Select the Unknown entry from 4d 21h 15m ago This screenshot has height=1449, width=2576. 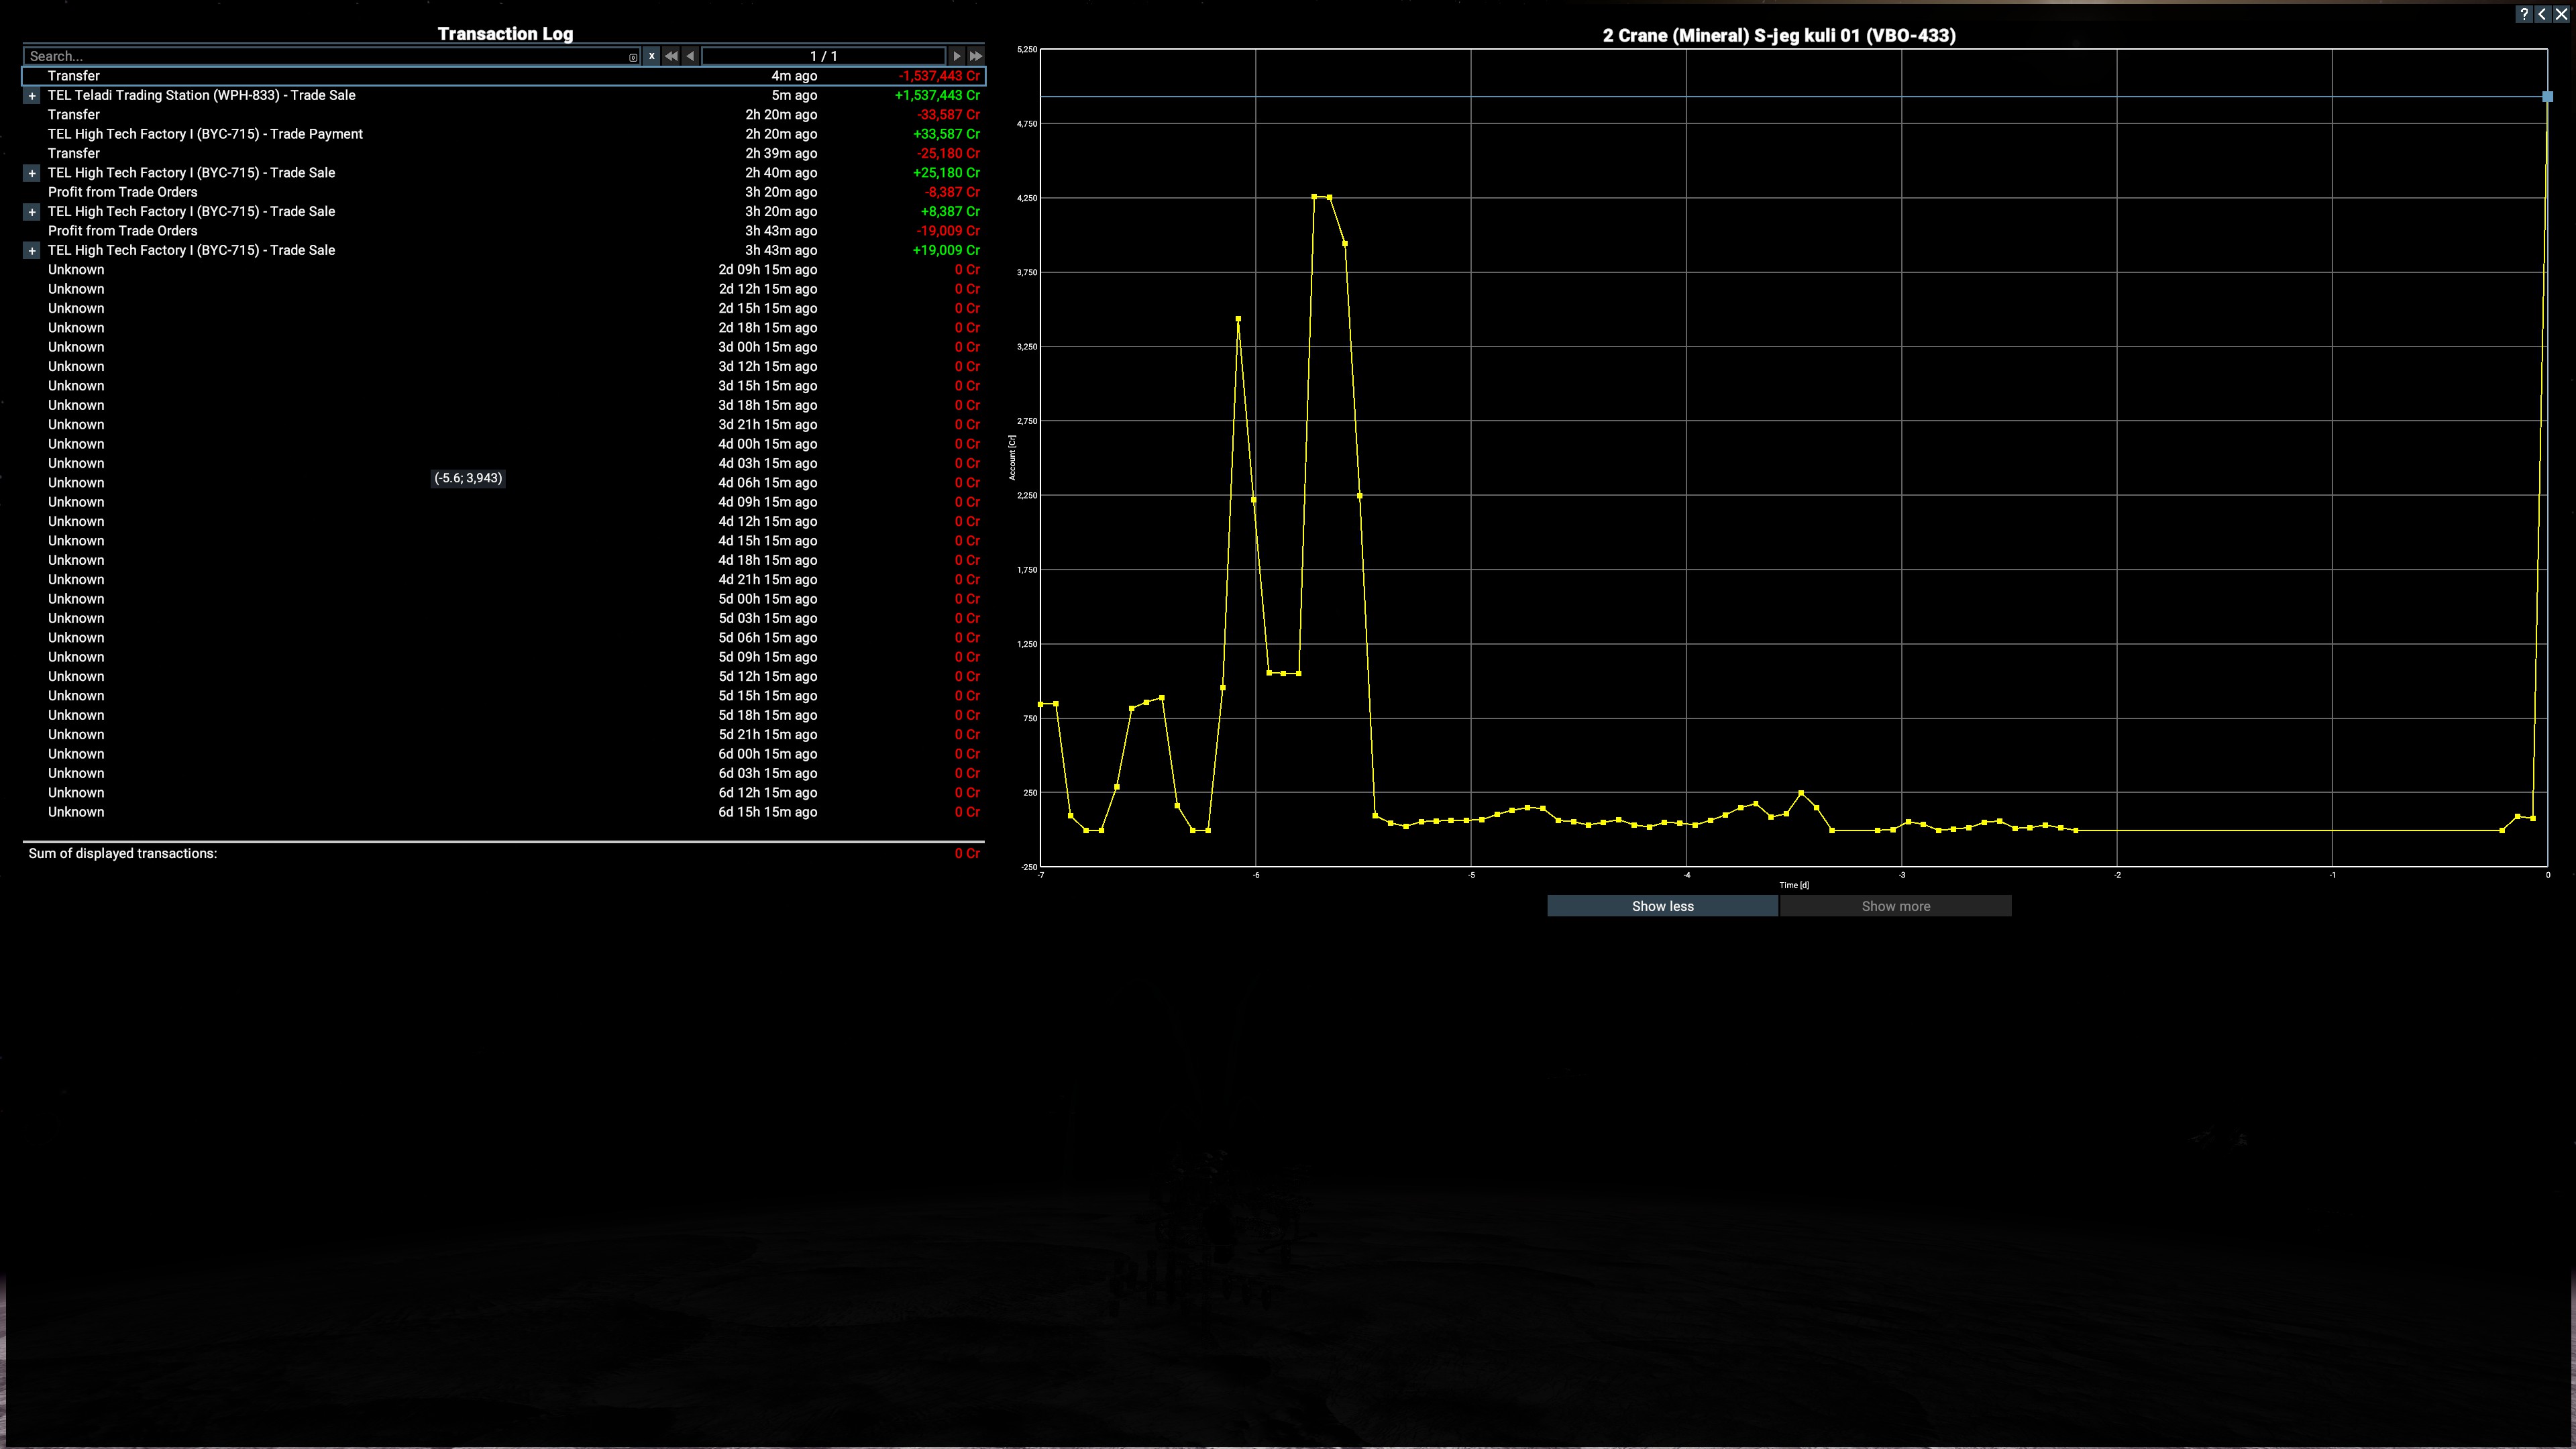click(x=504, y=580)
